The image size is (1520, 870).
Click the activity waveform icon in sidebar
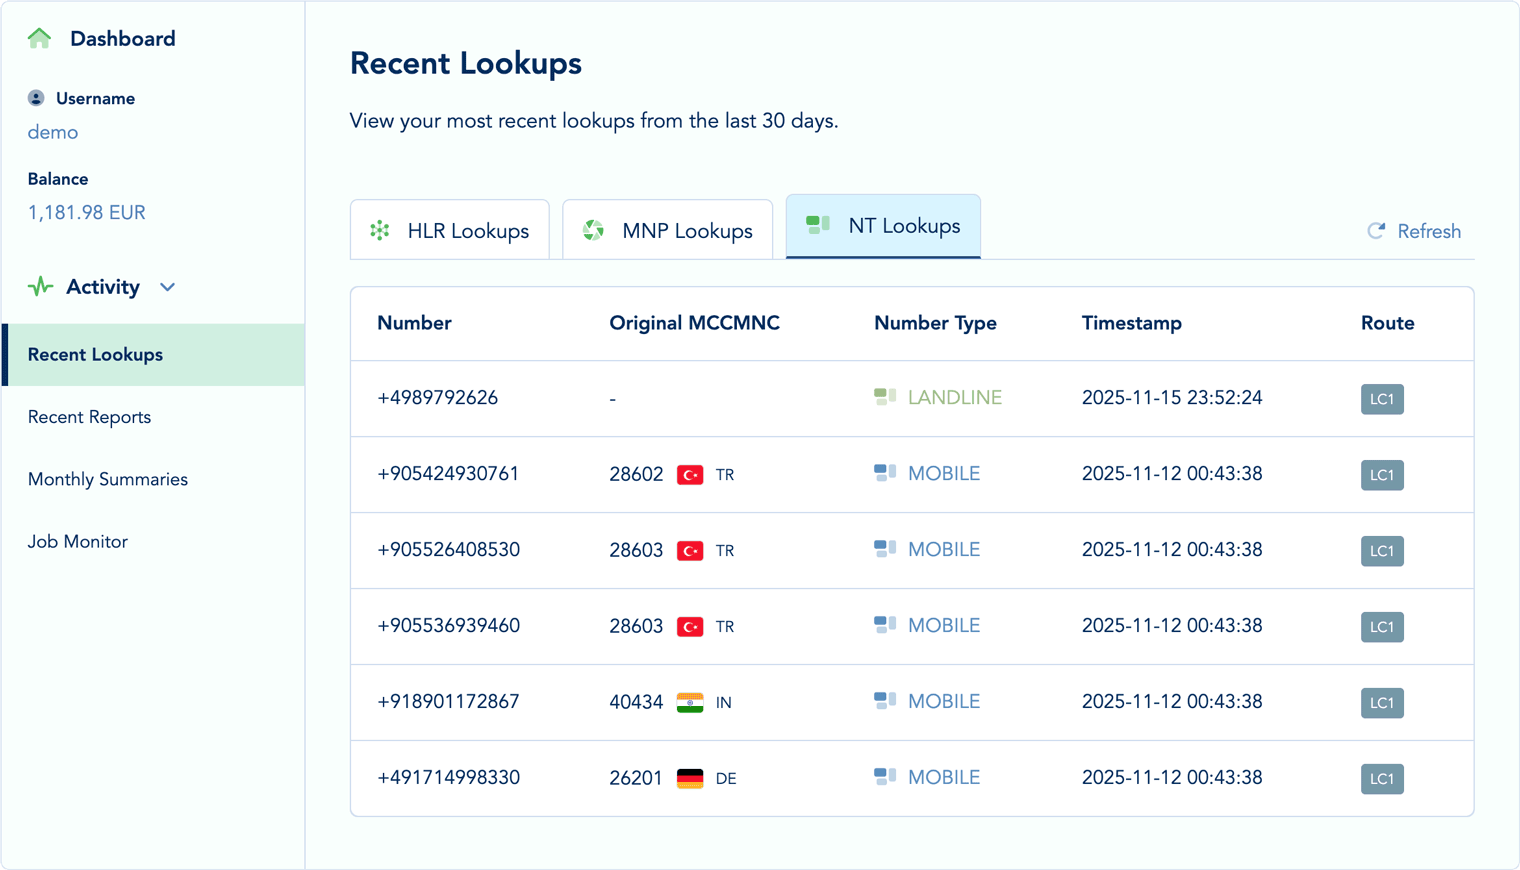click(x=39, y=286)
